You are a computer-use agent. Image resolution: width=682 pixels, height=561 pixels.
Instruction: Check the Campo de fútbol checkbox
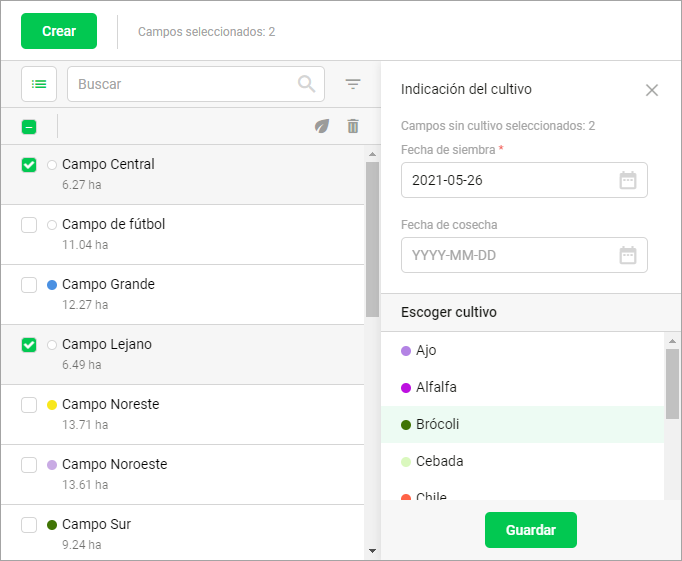coord(29,225)
